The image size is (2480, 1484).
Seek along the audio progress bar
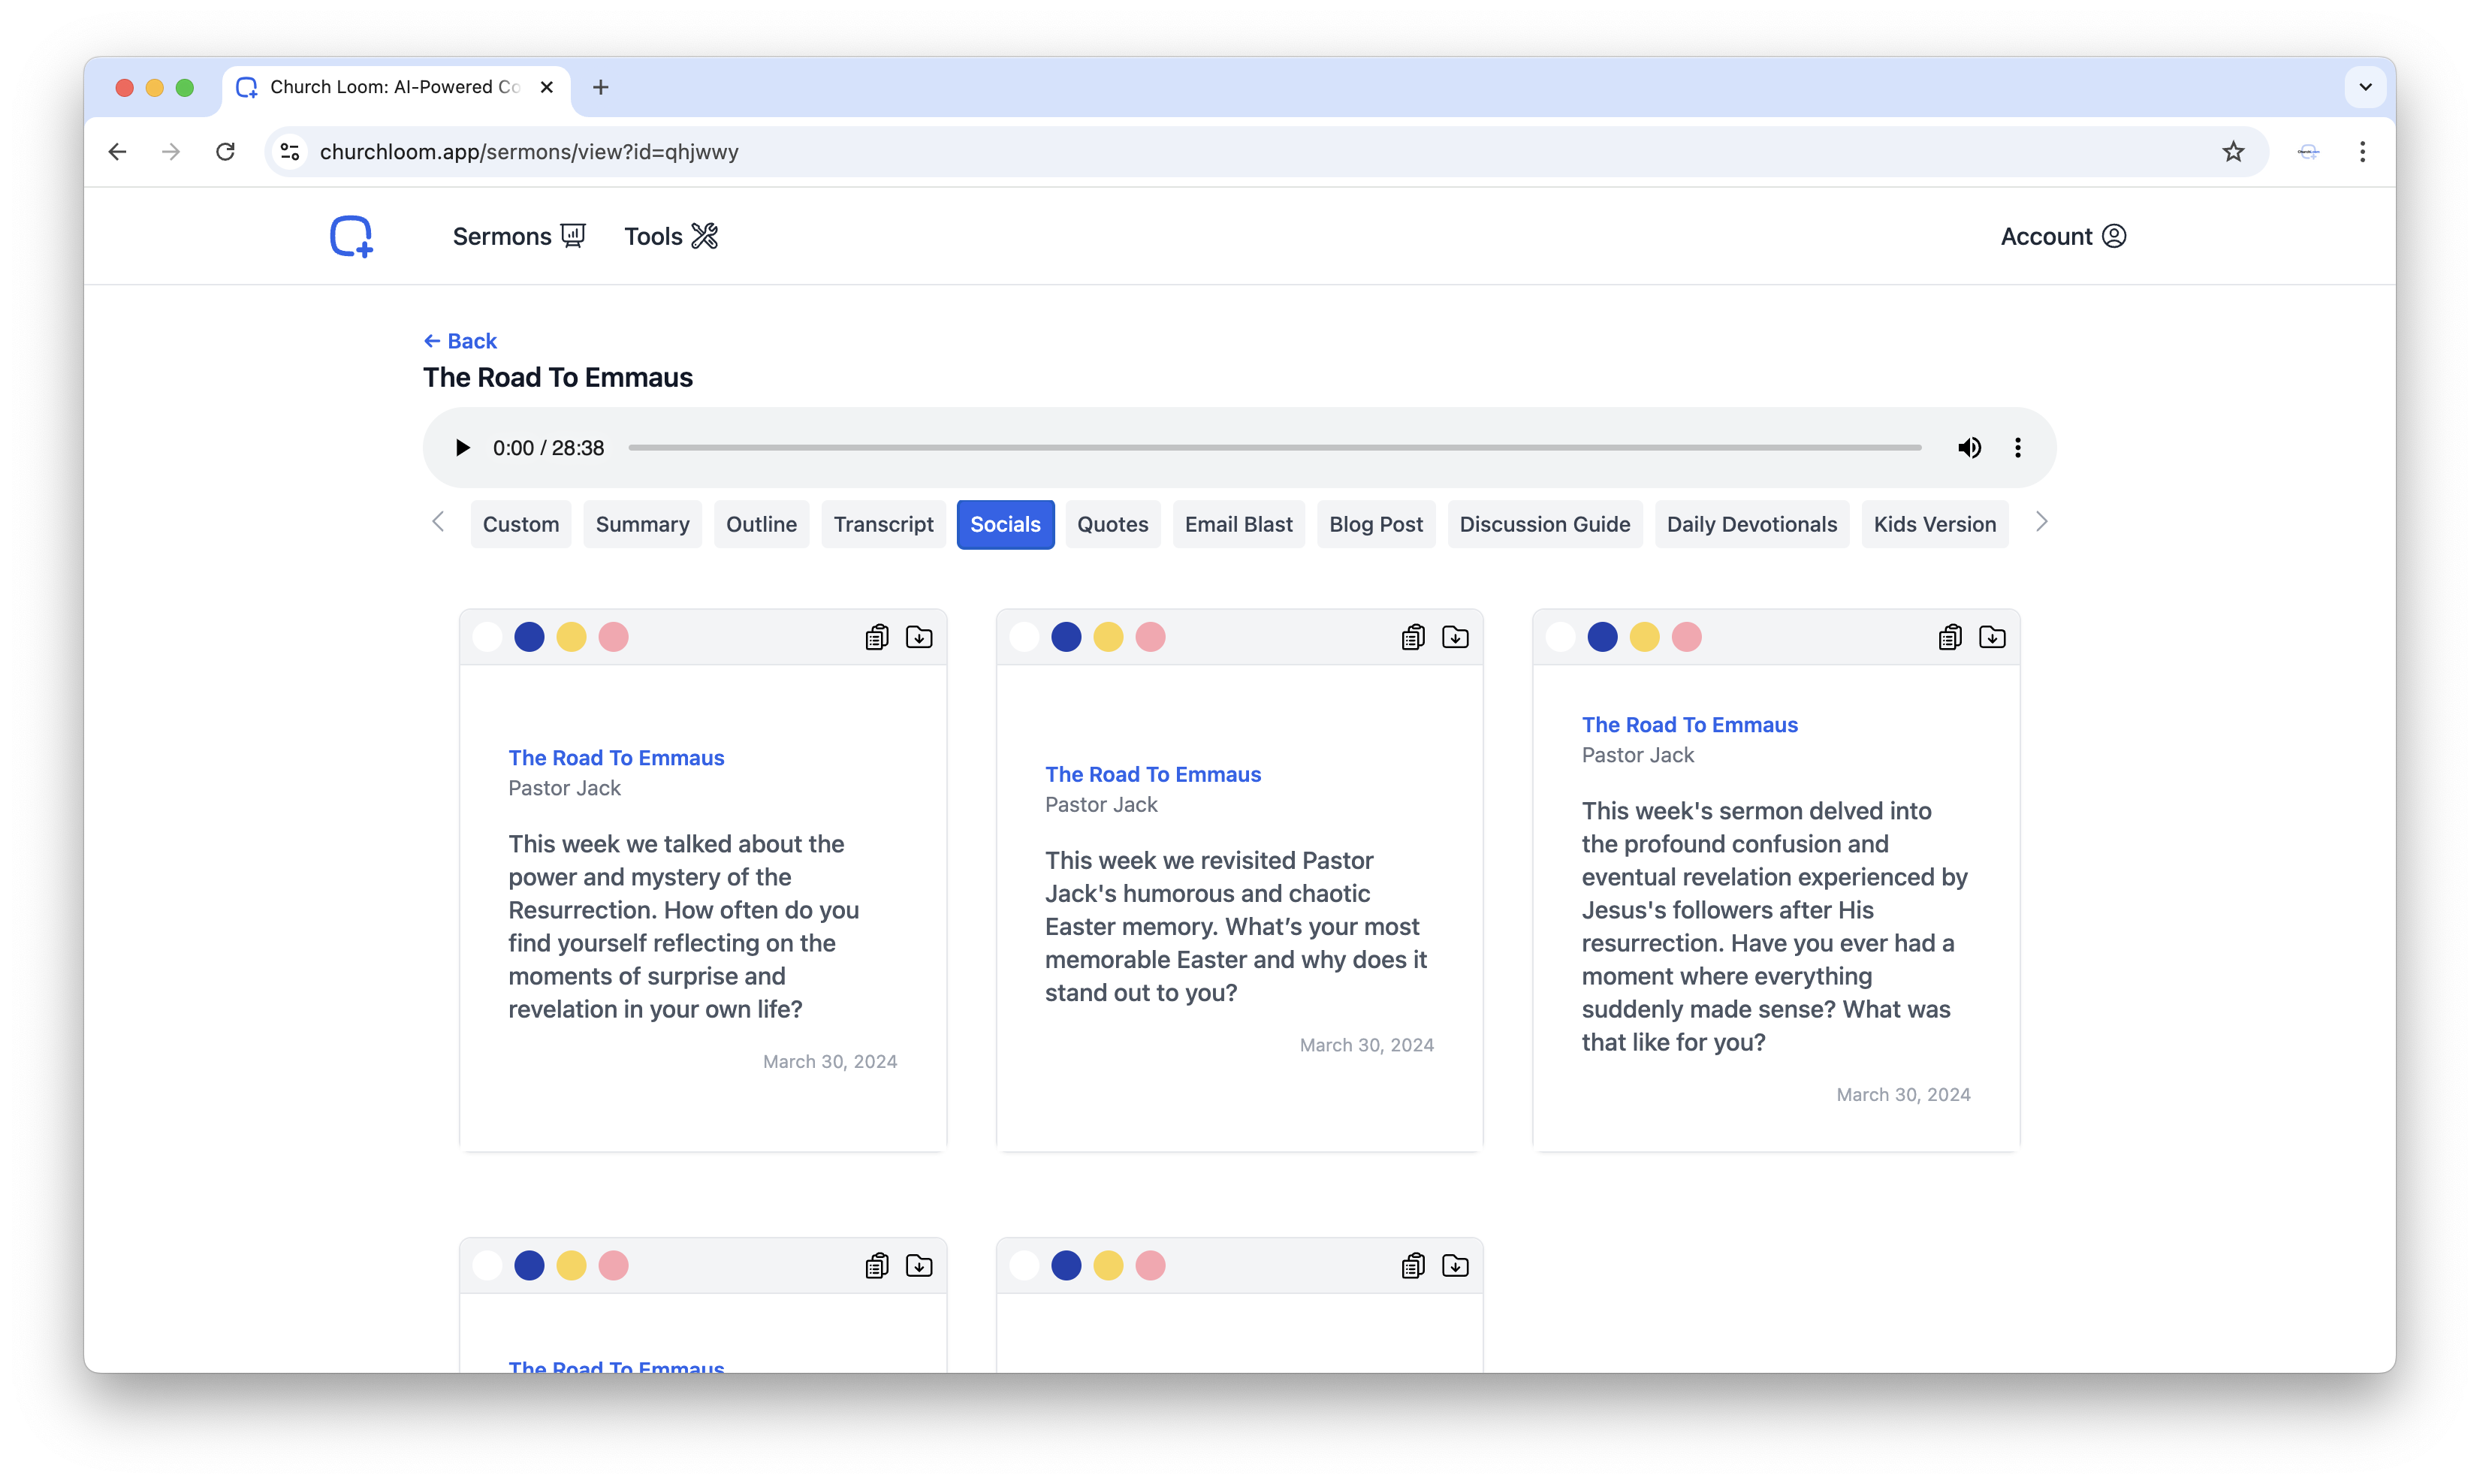(1275, 448)
